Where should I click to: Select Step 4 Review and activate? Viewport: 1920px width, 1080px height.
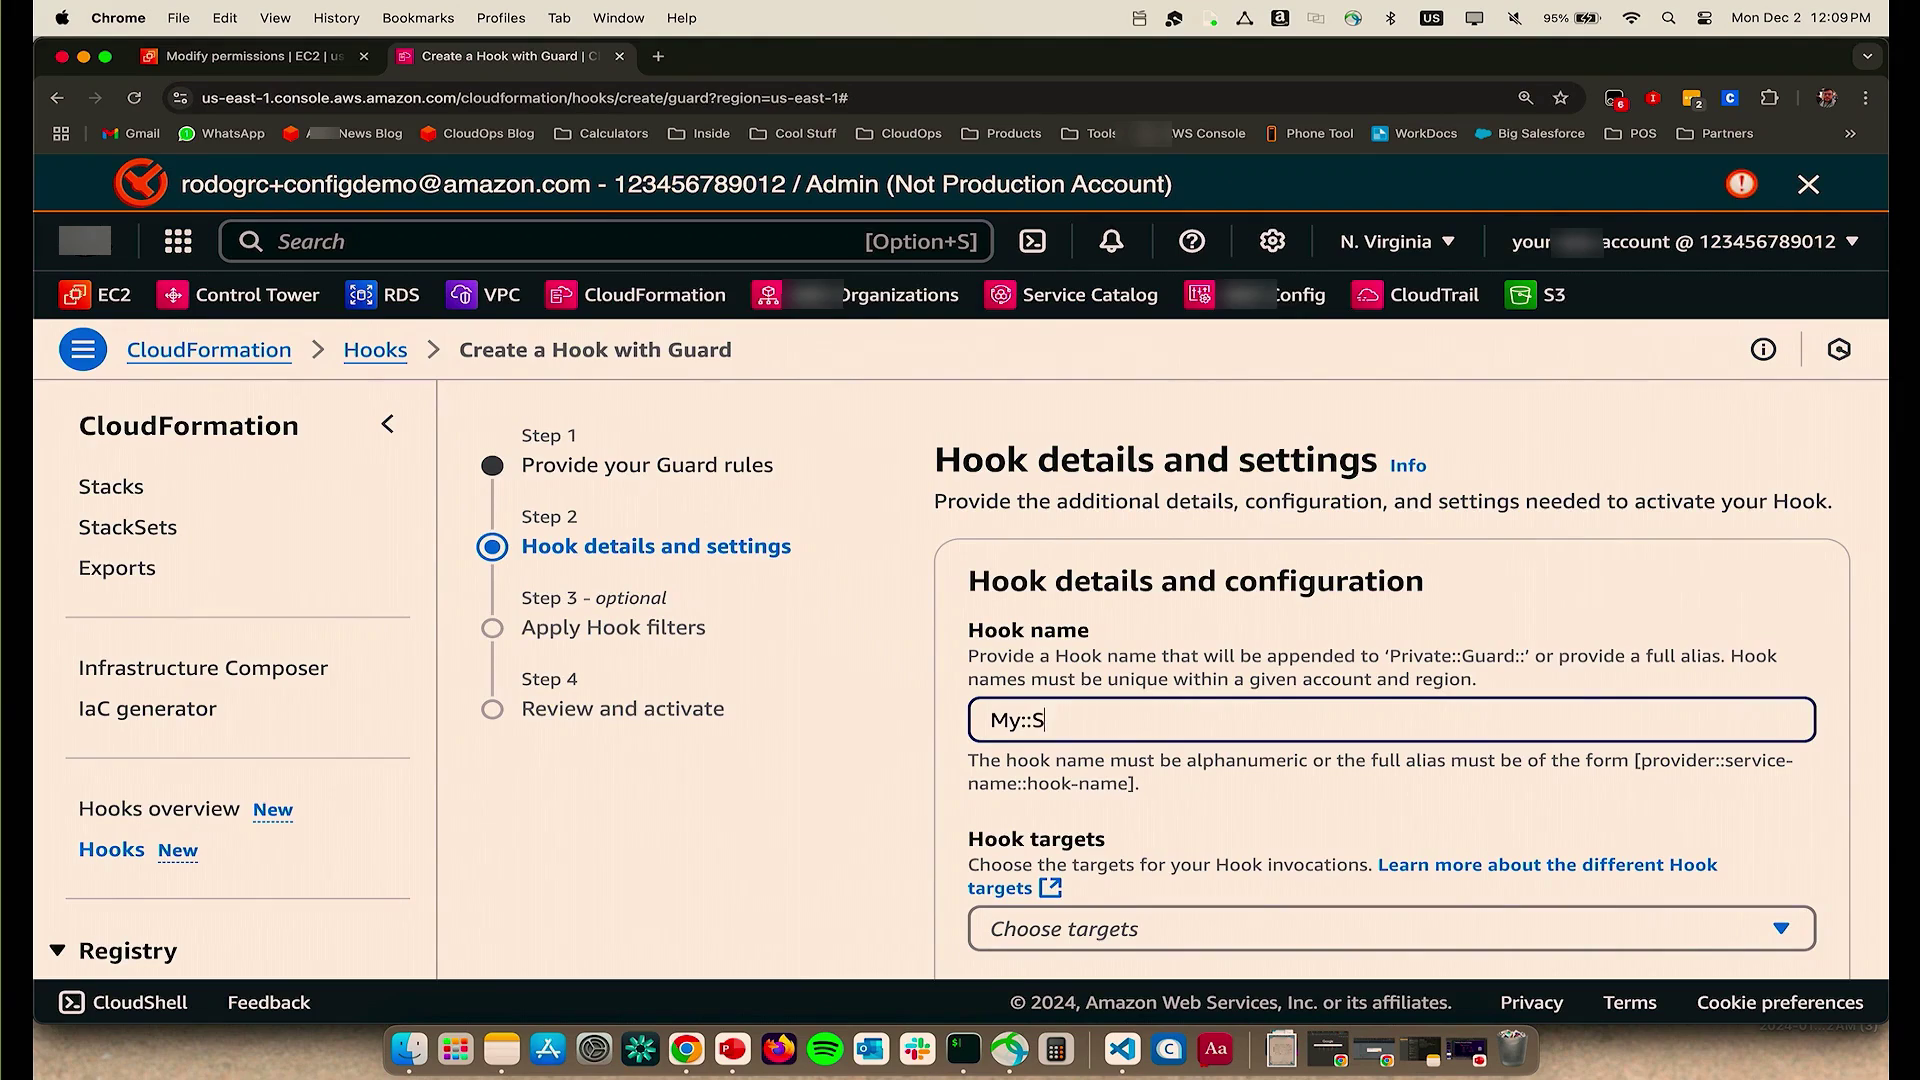622,709
